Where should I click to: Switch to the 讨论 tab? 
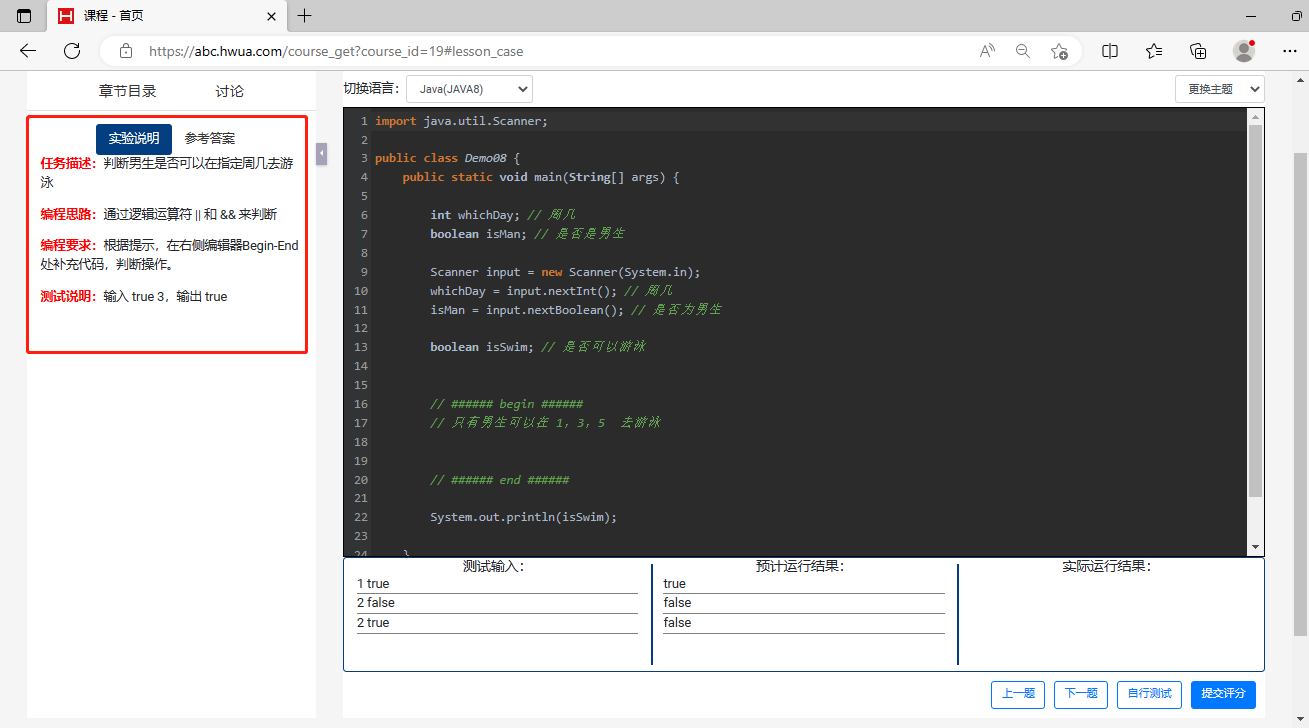pos(229,91)
